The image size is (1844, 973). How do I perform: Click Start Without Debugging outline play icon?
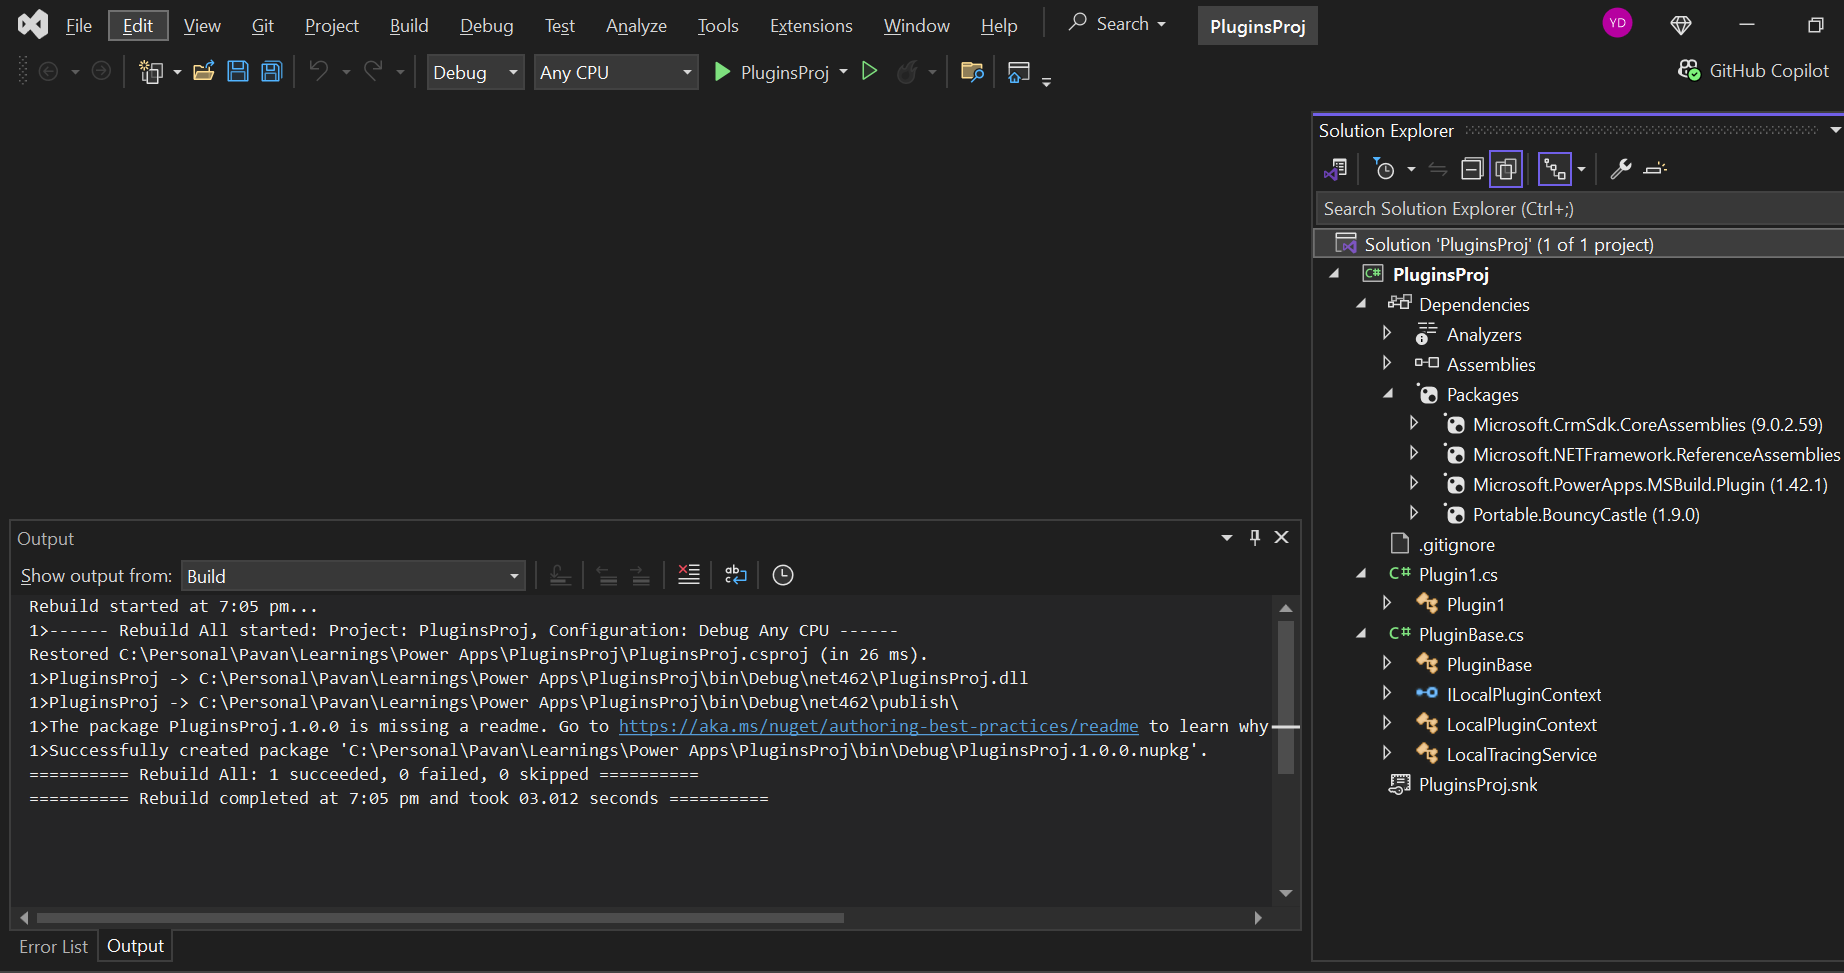click(x=870, y=72)
